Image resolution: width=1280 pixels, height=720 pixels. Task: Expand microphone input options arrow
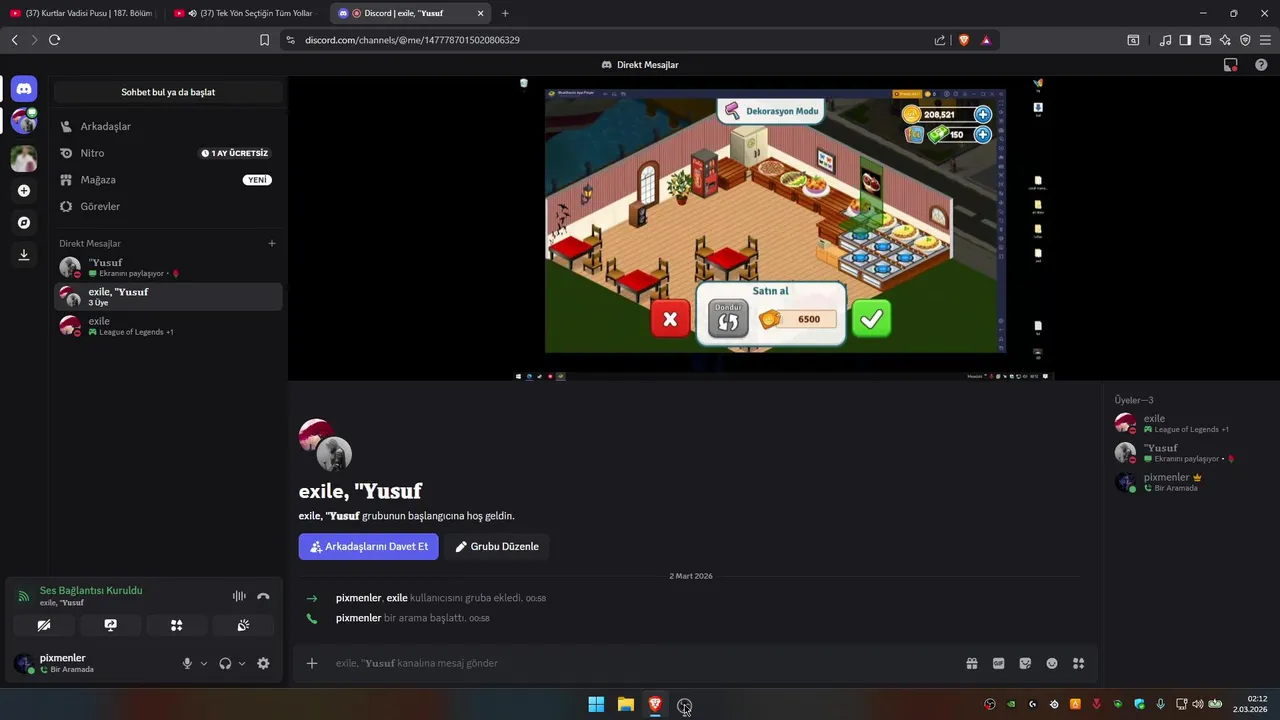tap(204, 663)
